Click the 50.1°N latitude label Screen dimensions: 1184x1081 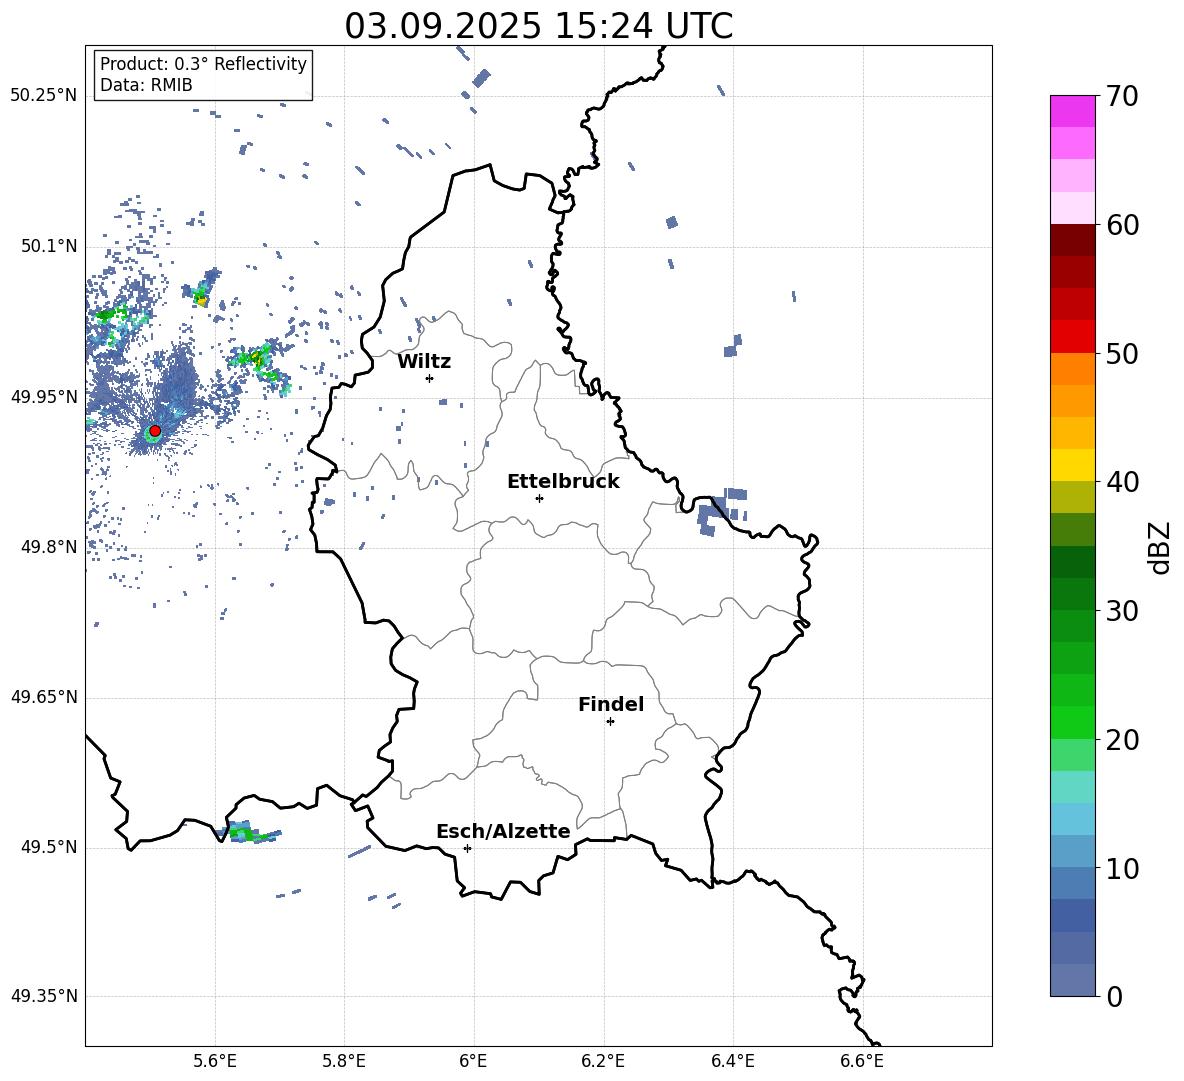[x=49, y=246]
